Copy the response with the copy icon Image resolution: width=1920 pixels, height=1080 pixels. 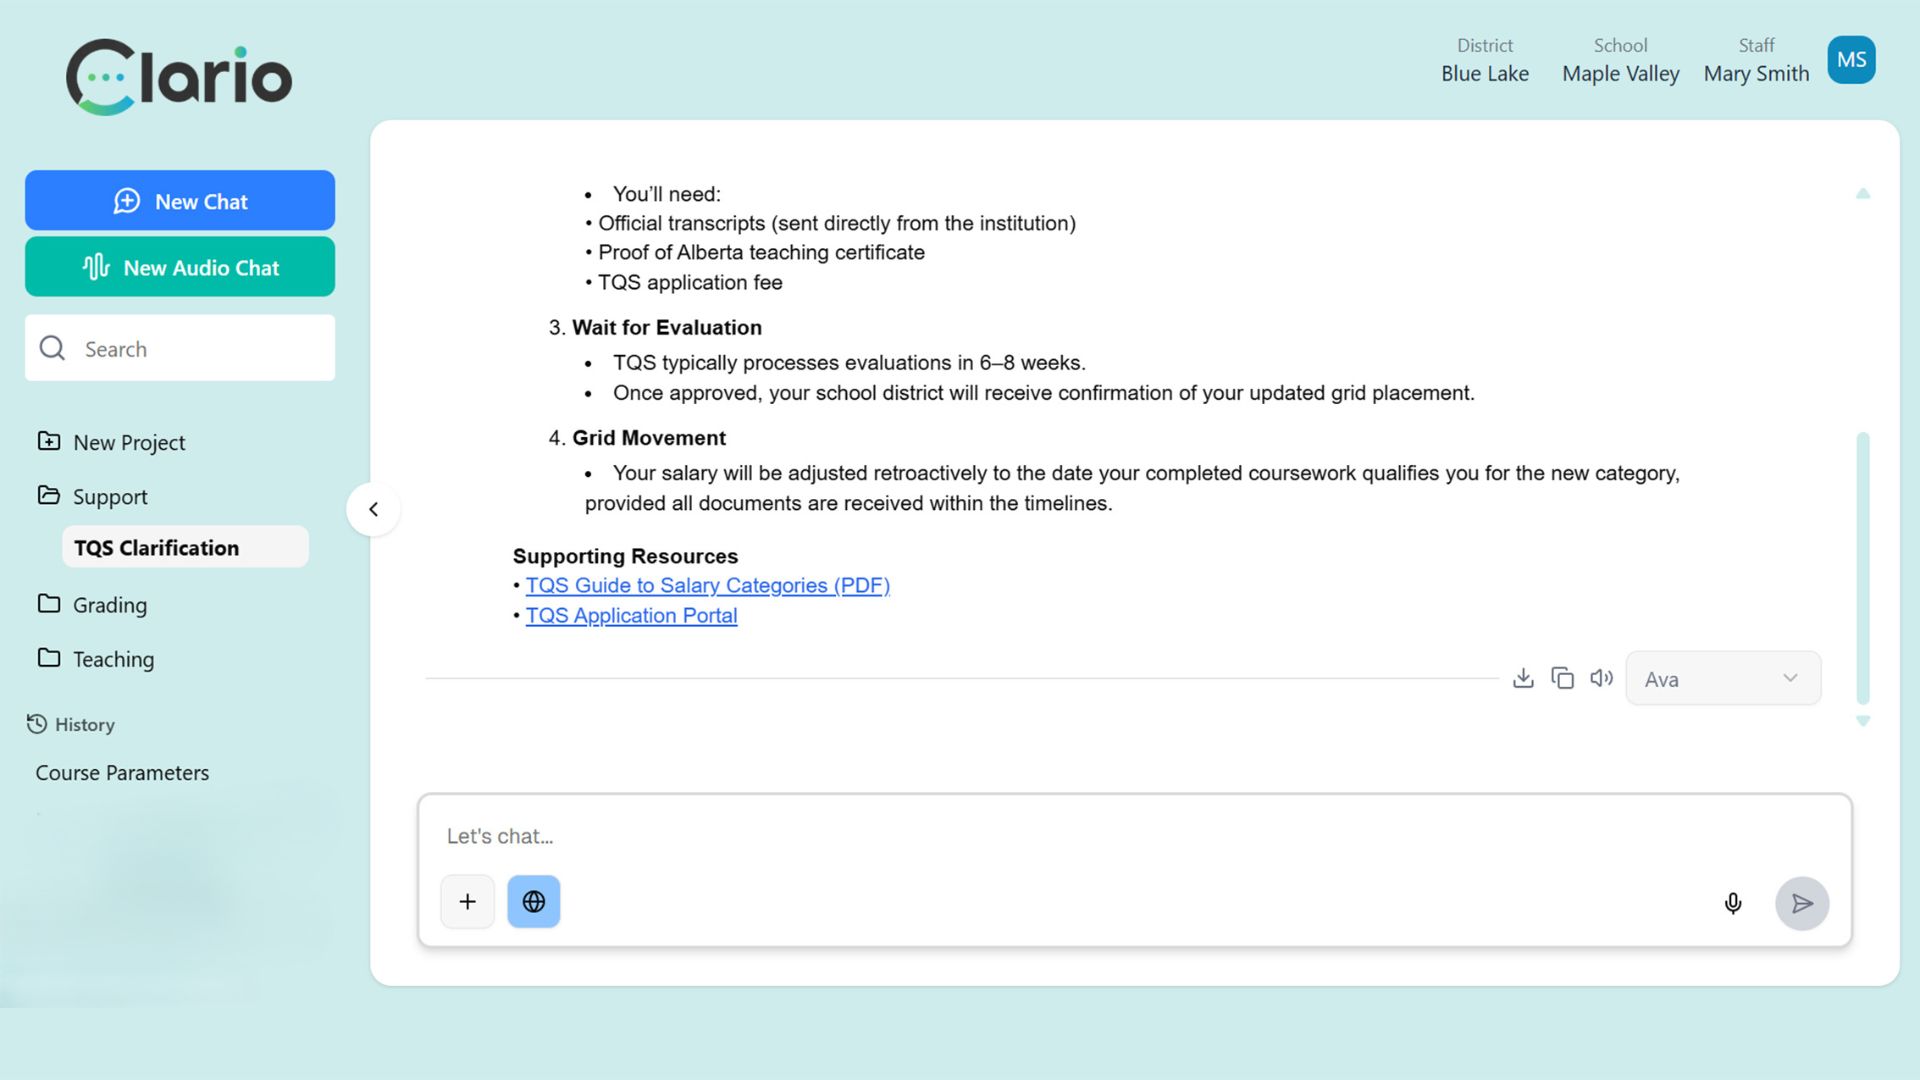(x=1562, y=678)
